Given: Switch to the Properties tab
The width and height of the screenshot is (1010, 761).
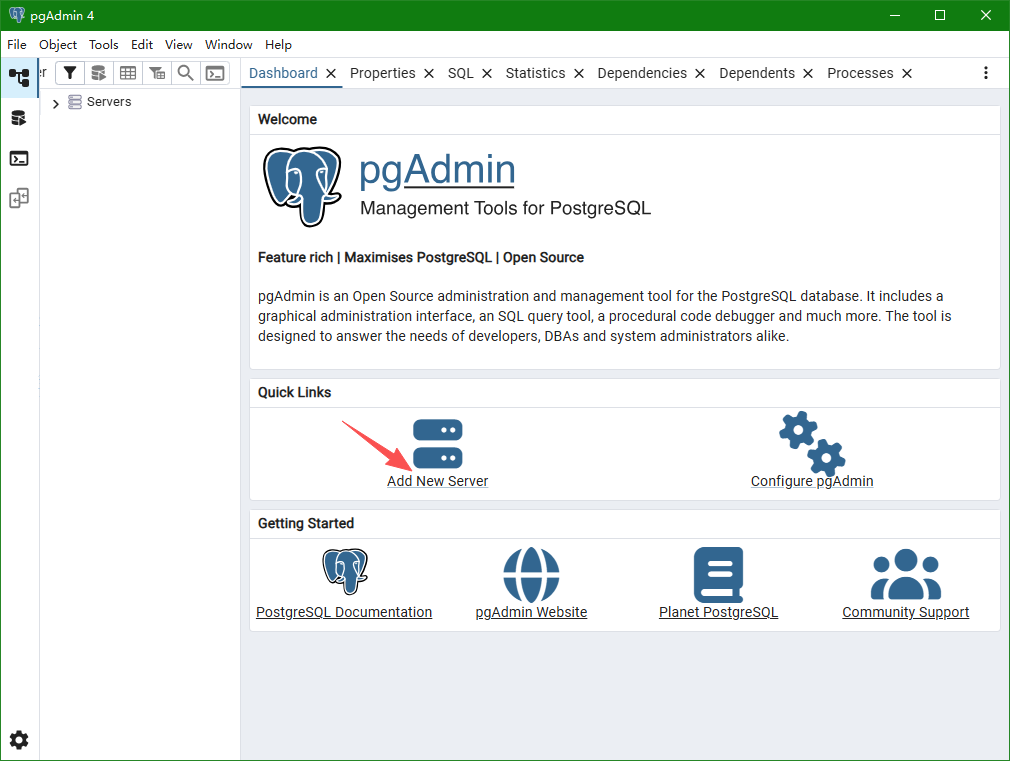Looking at the screenshot, I should point(383,73).
